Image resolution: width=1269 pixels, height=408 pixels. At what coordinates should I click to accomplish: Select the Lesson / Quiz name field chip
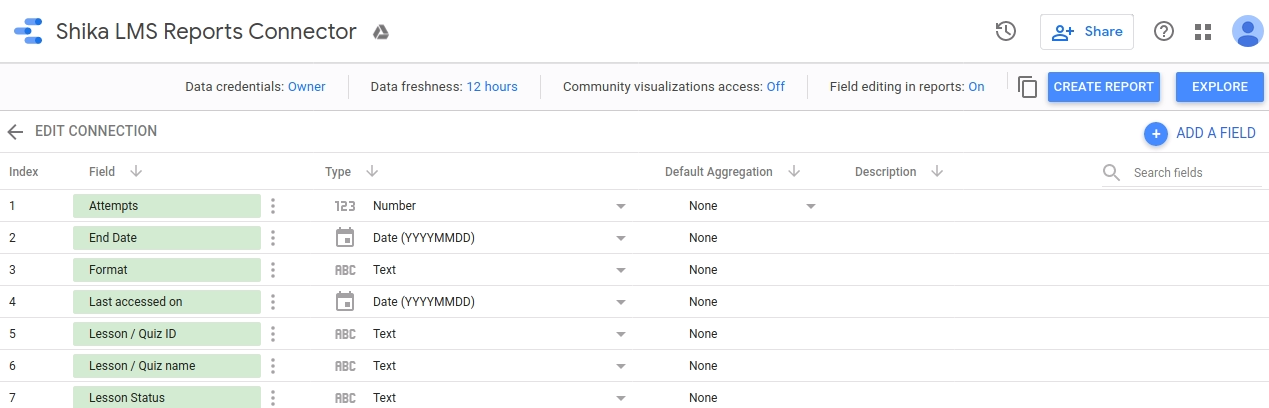point(167,366)
